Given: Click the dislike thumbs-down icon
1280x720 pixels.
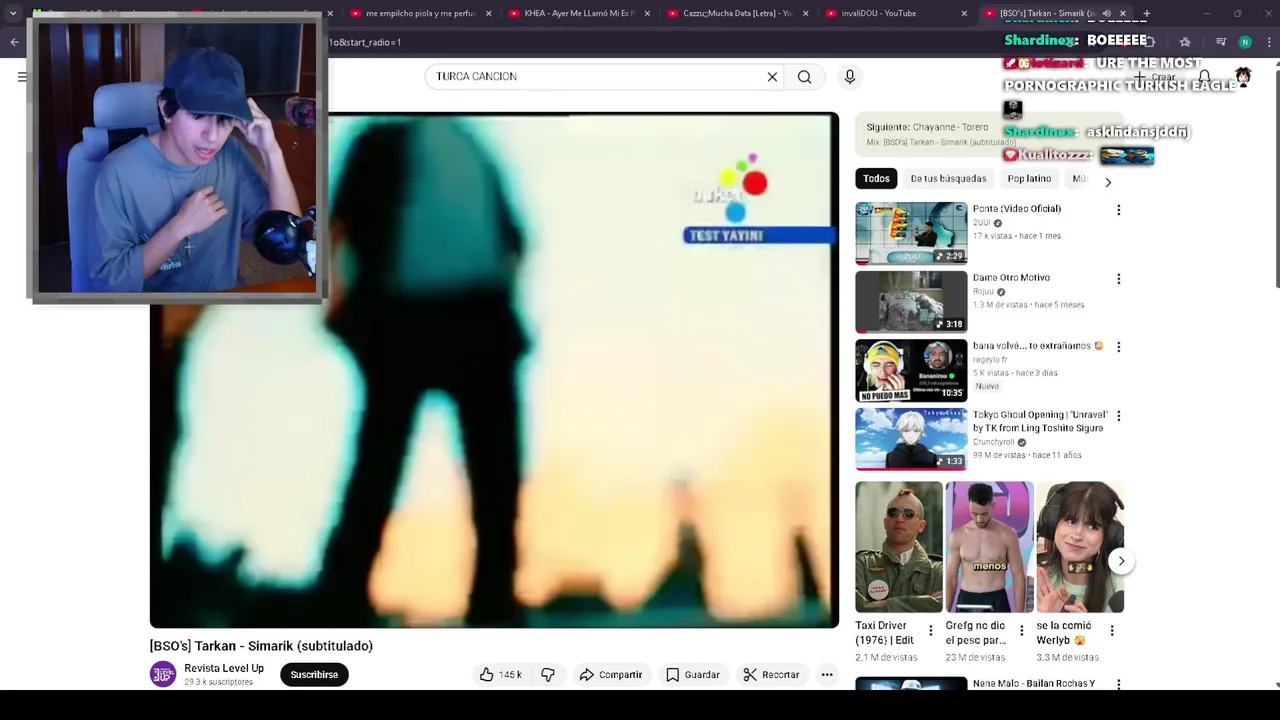Looking at the screenshot, I should click(x=548, y=675).
